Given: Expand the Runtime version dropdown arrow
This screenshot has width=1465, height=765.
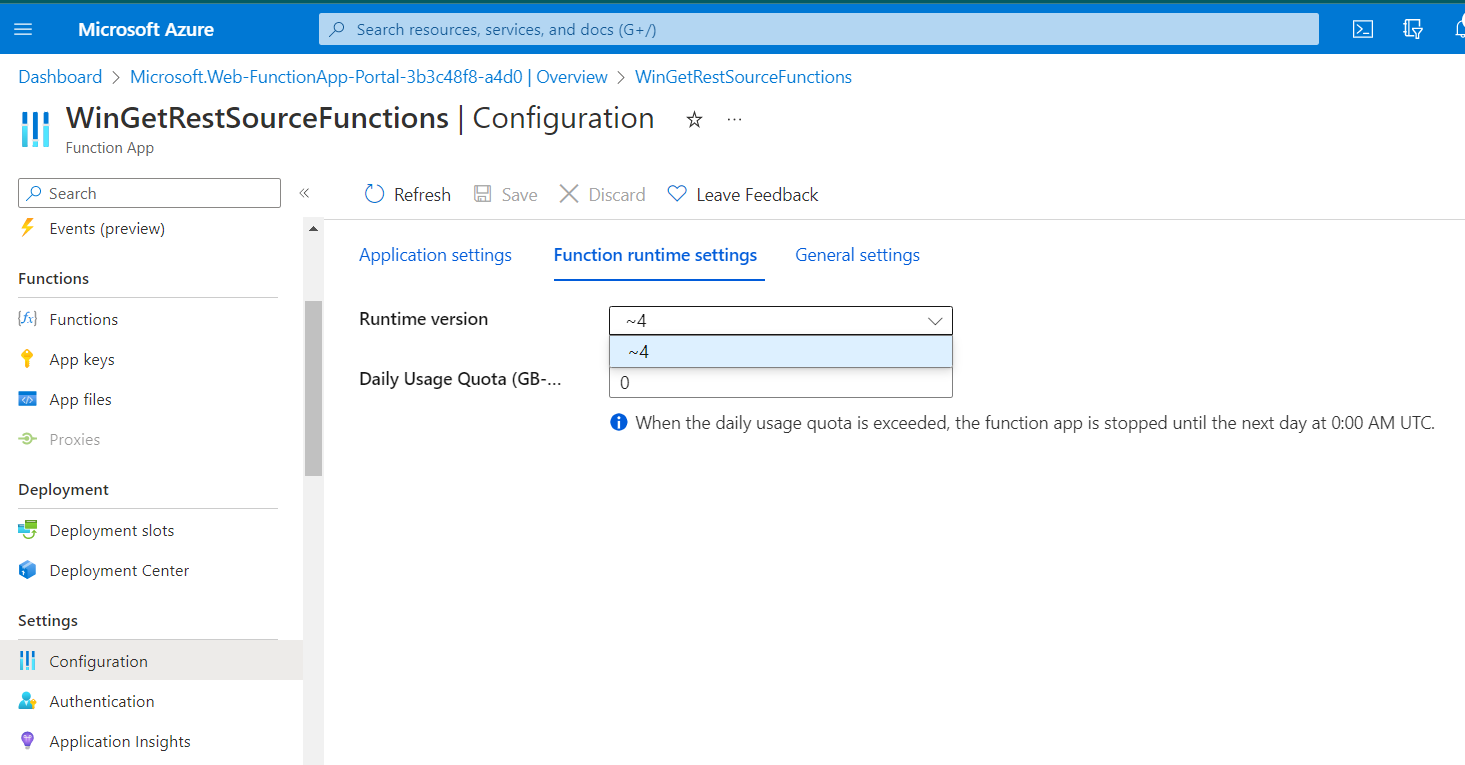Looking at the screenshot, I should 935,321.
